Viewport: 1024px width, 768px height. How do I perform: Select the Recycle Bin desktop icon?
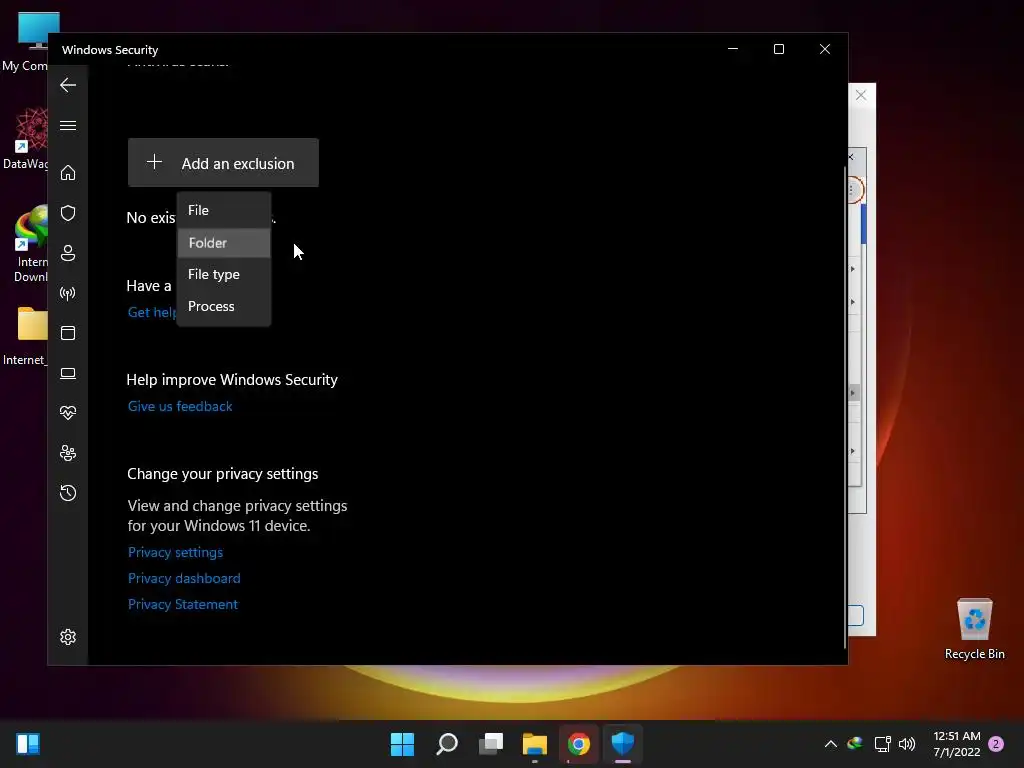[x=974, y=629]
